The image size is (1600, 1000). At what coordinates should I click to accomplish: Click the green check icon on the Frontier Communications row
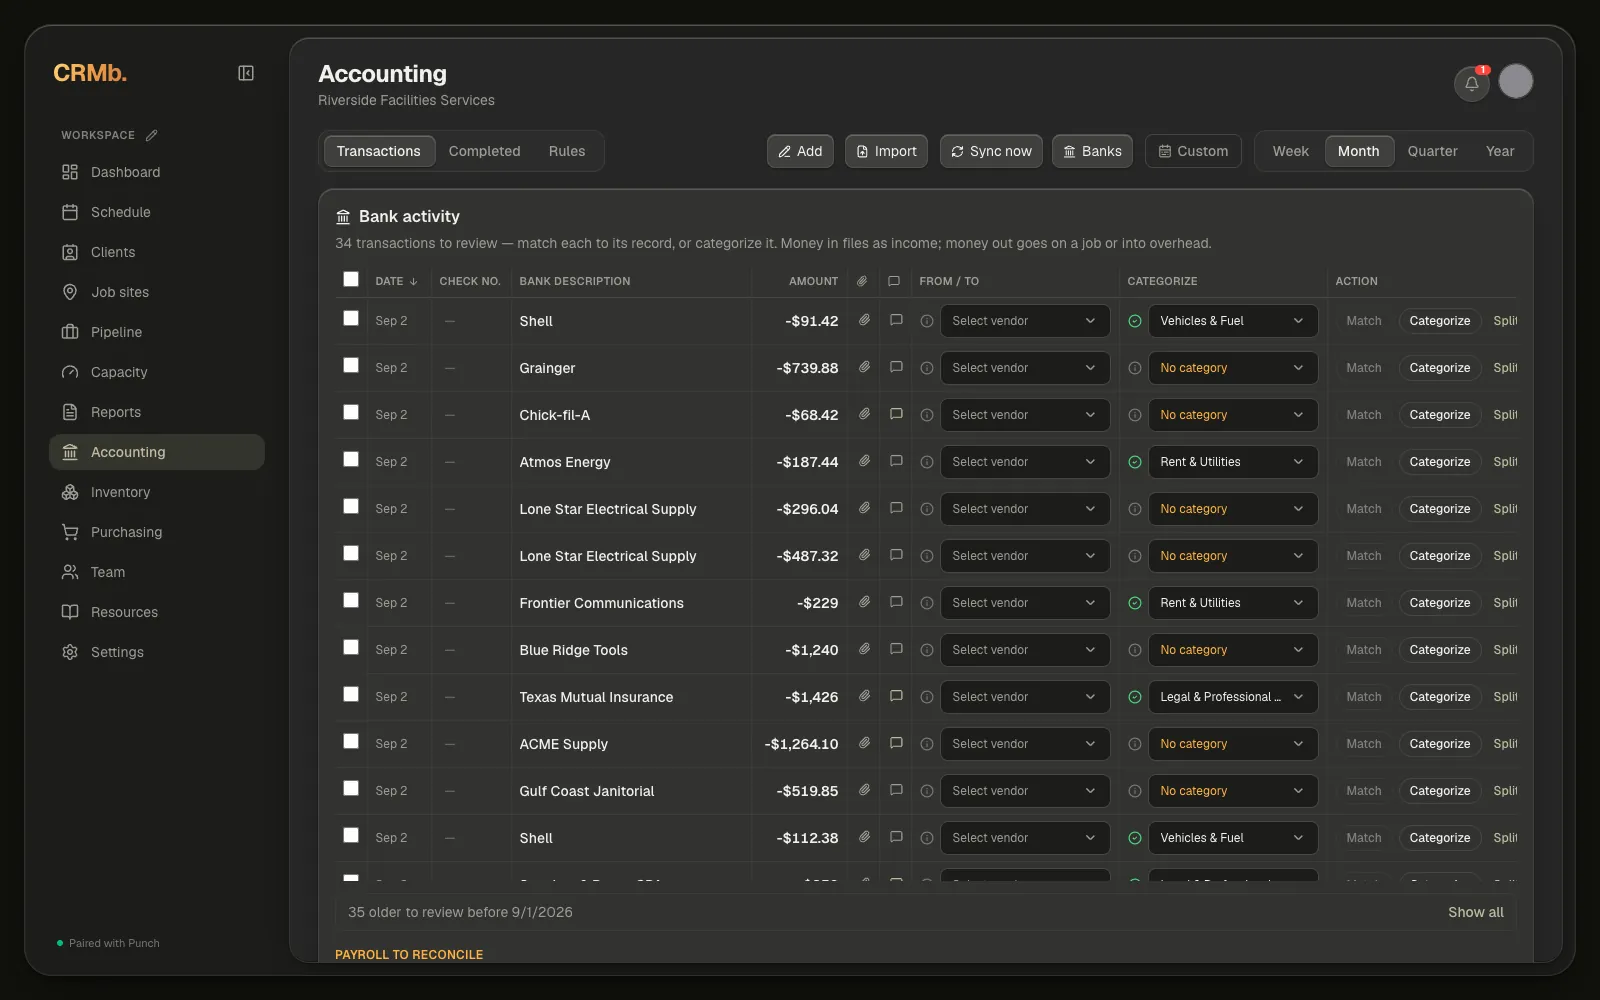point(1135,603)
